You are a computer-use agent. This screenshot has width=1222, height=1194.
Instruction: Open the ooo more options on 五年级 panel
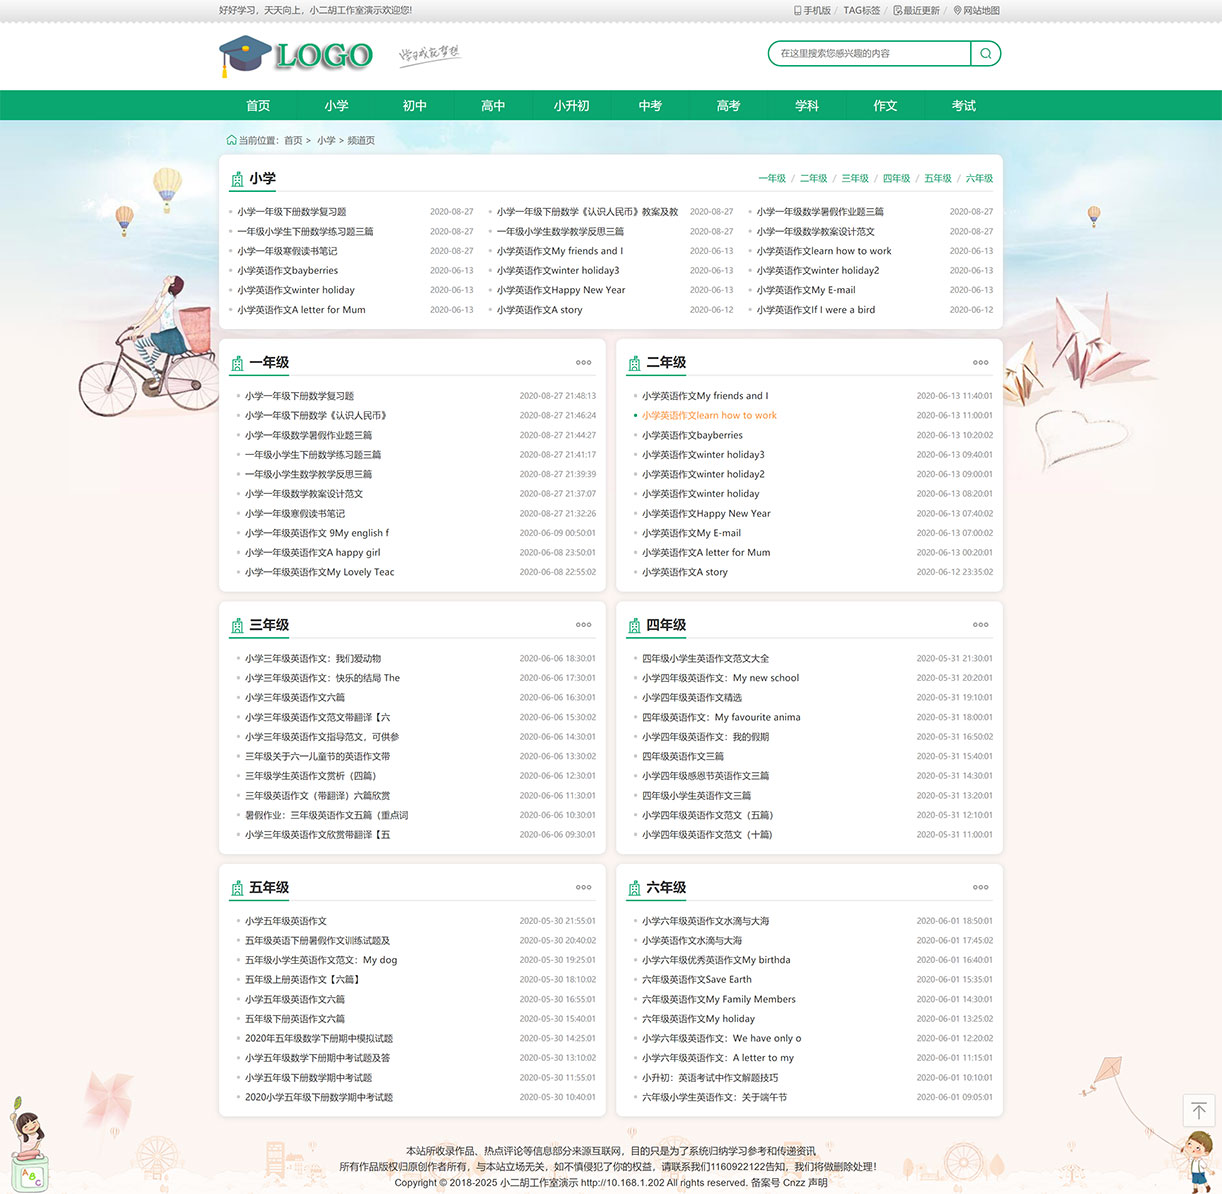(x=583, y=887)
